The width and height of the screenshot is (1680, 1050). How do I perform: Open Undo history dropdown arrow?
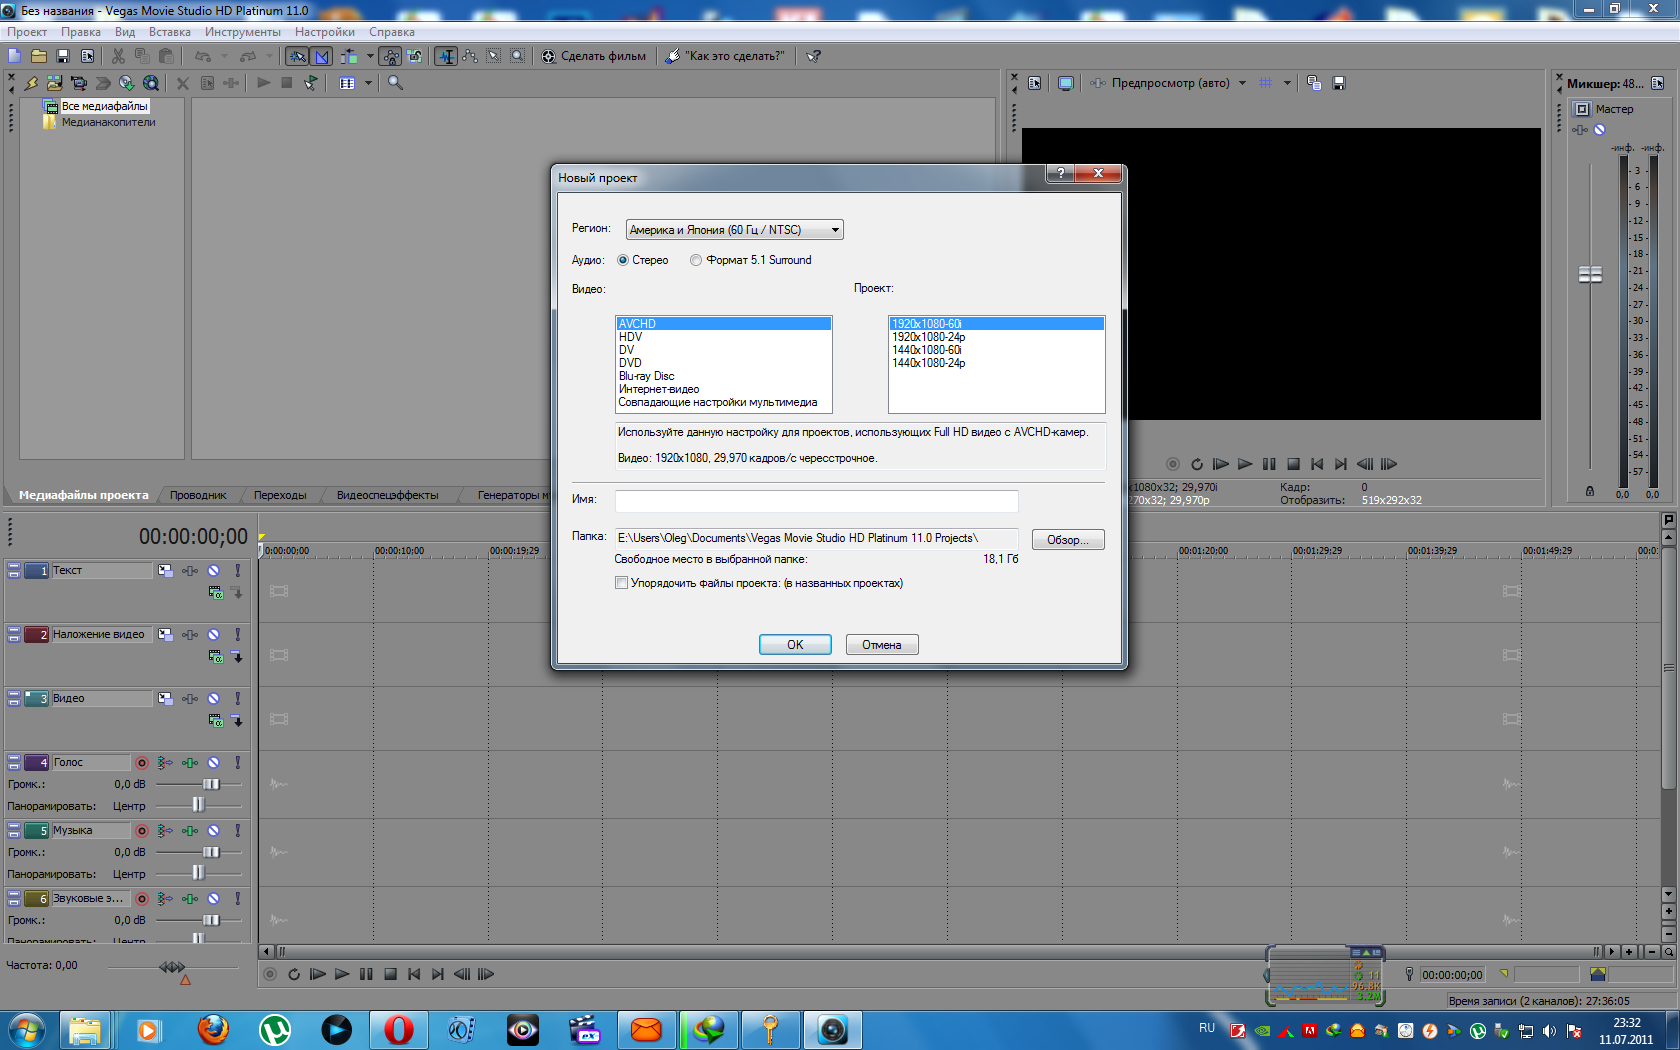click(x=224, y=56)
